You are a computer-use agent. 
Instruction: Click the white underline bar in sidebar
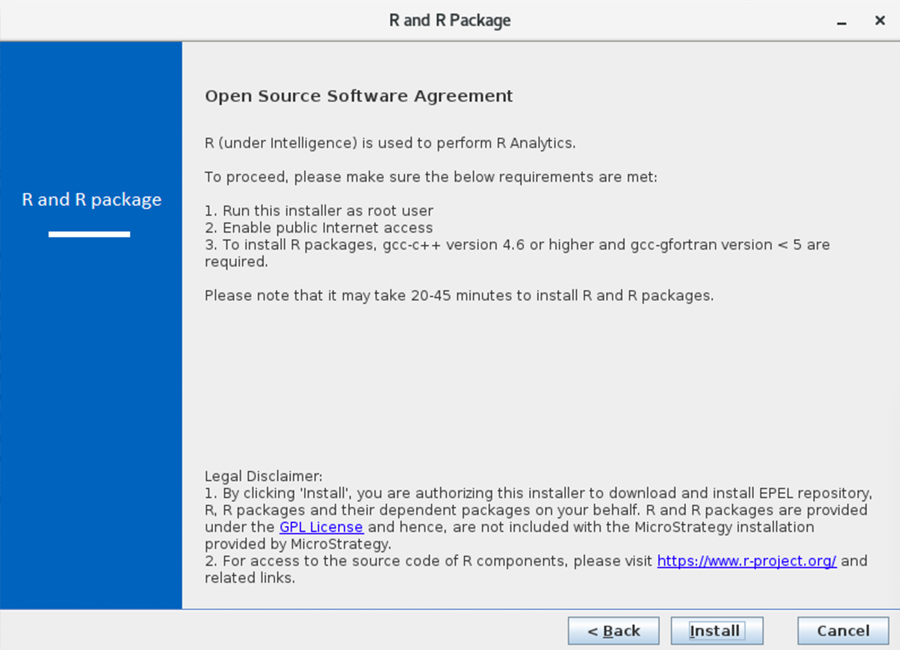pos(90,234)
